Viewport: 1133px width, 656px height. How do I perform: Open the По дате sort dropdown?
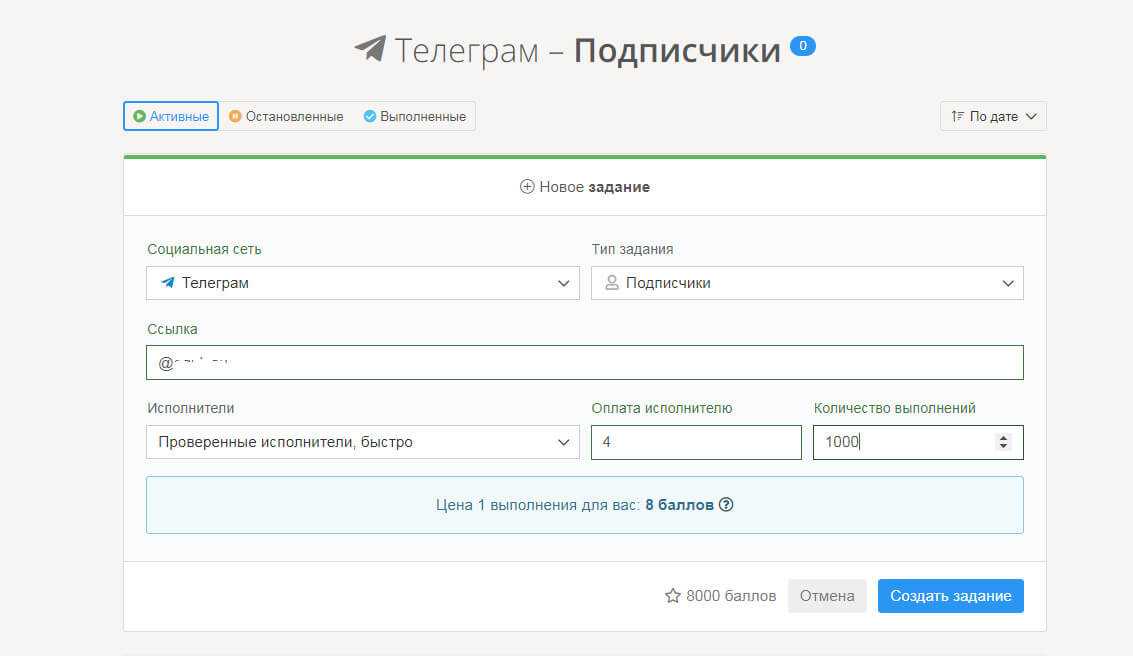click(x=994, y=116)
